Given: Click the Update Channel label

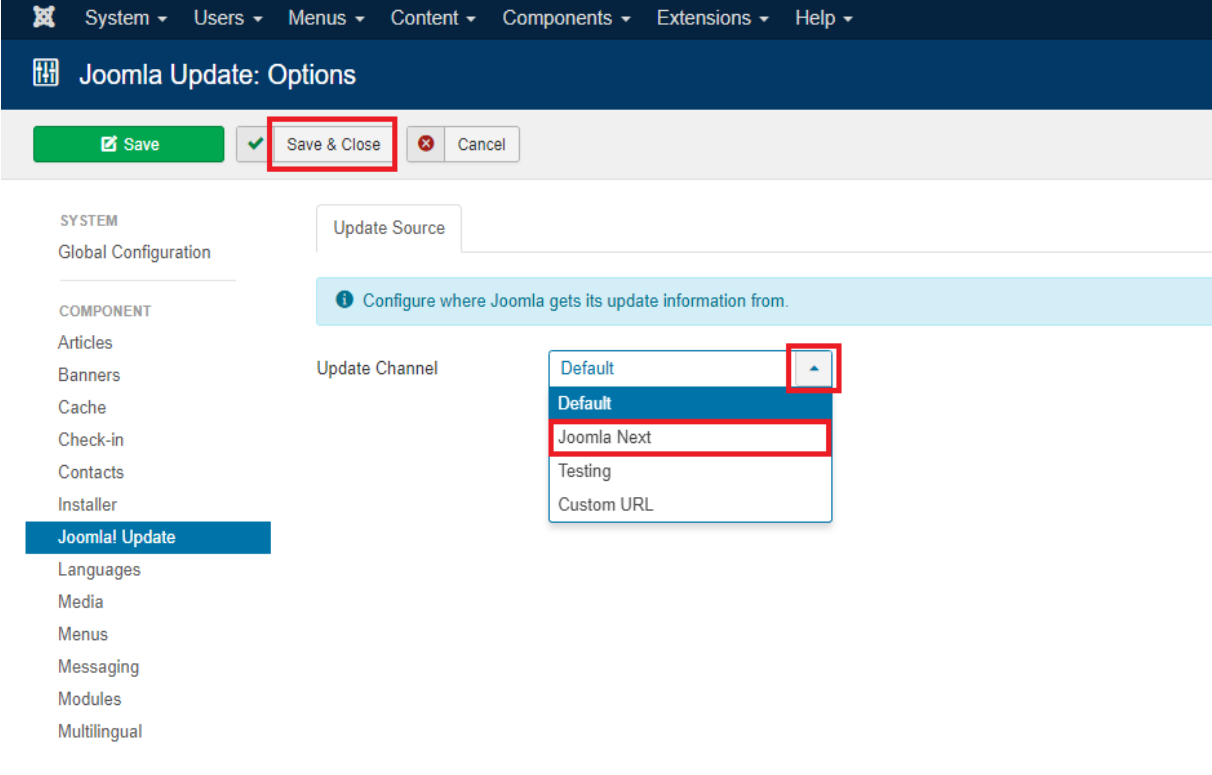Looking at the screenshot, I should [377, 368].
